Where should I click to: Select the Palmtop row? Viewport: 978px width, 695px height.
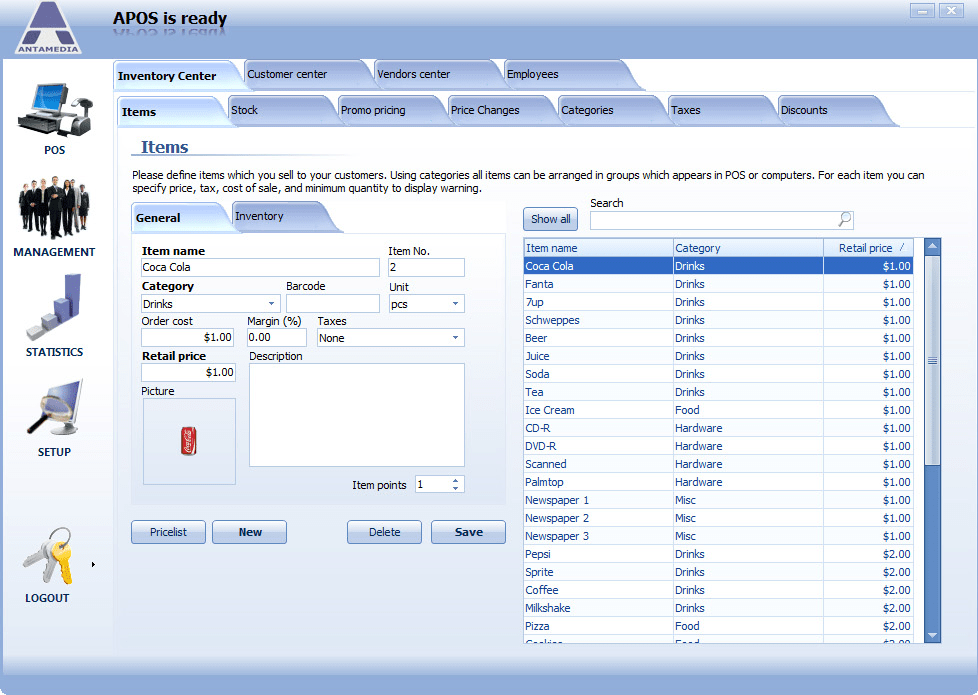click(x=718, y=482)
